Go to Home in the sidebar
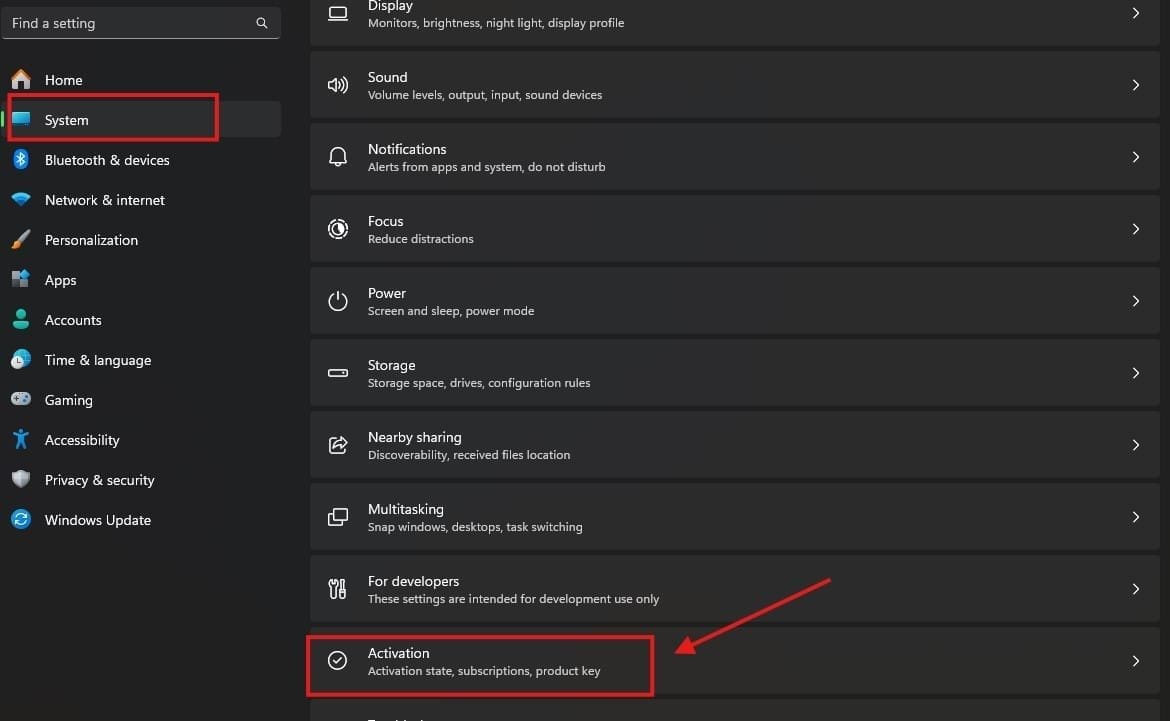The width and height of the screenshot is (1170, 721). [141, 79]
